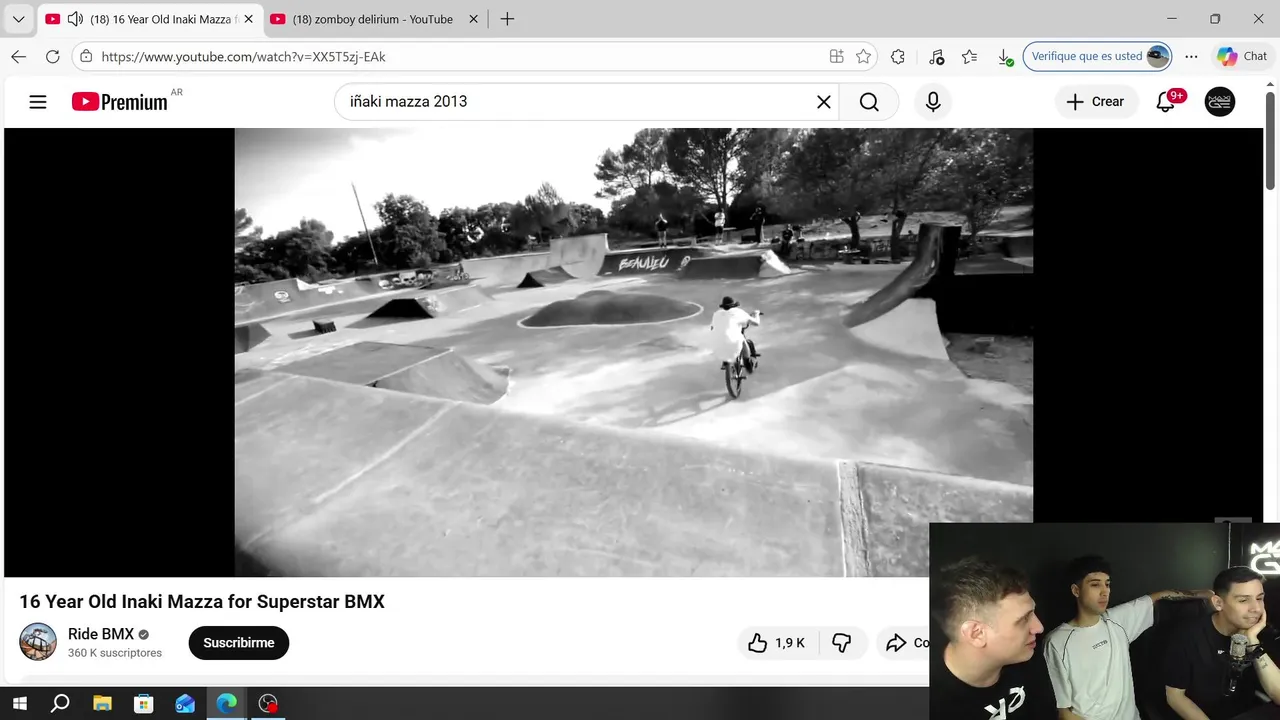Image resolution: width=1280 pixels, height=720 pixels.
Task: Open a new tab with the plus button
Action: pos(507,19)
